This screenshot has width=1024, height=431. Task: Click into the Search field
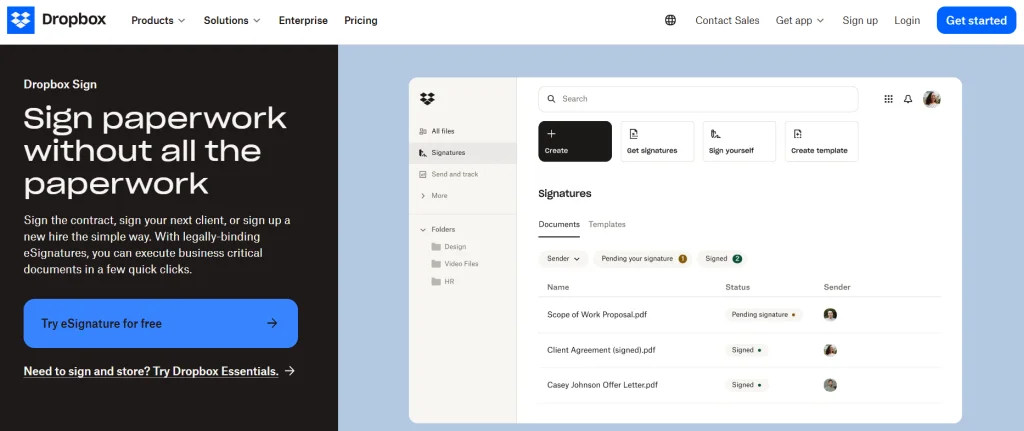[x=698, y=99]
